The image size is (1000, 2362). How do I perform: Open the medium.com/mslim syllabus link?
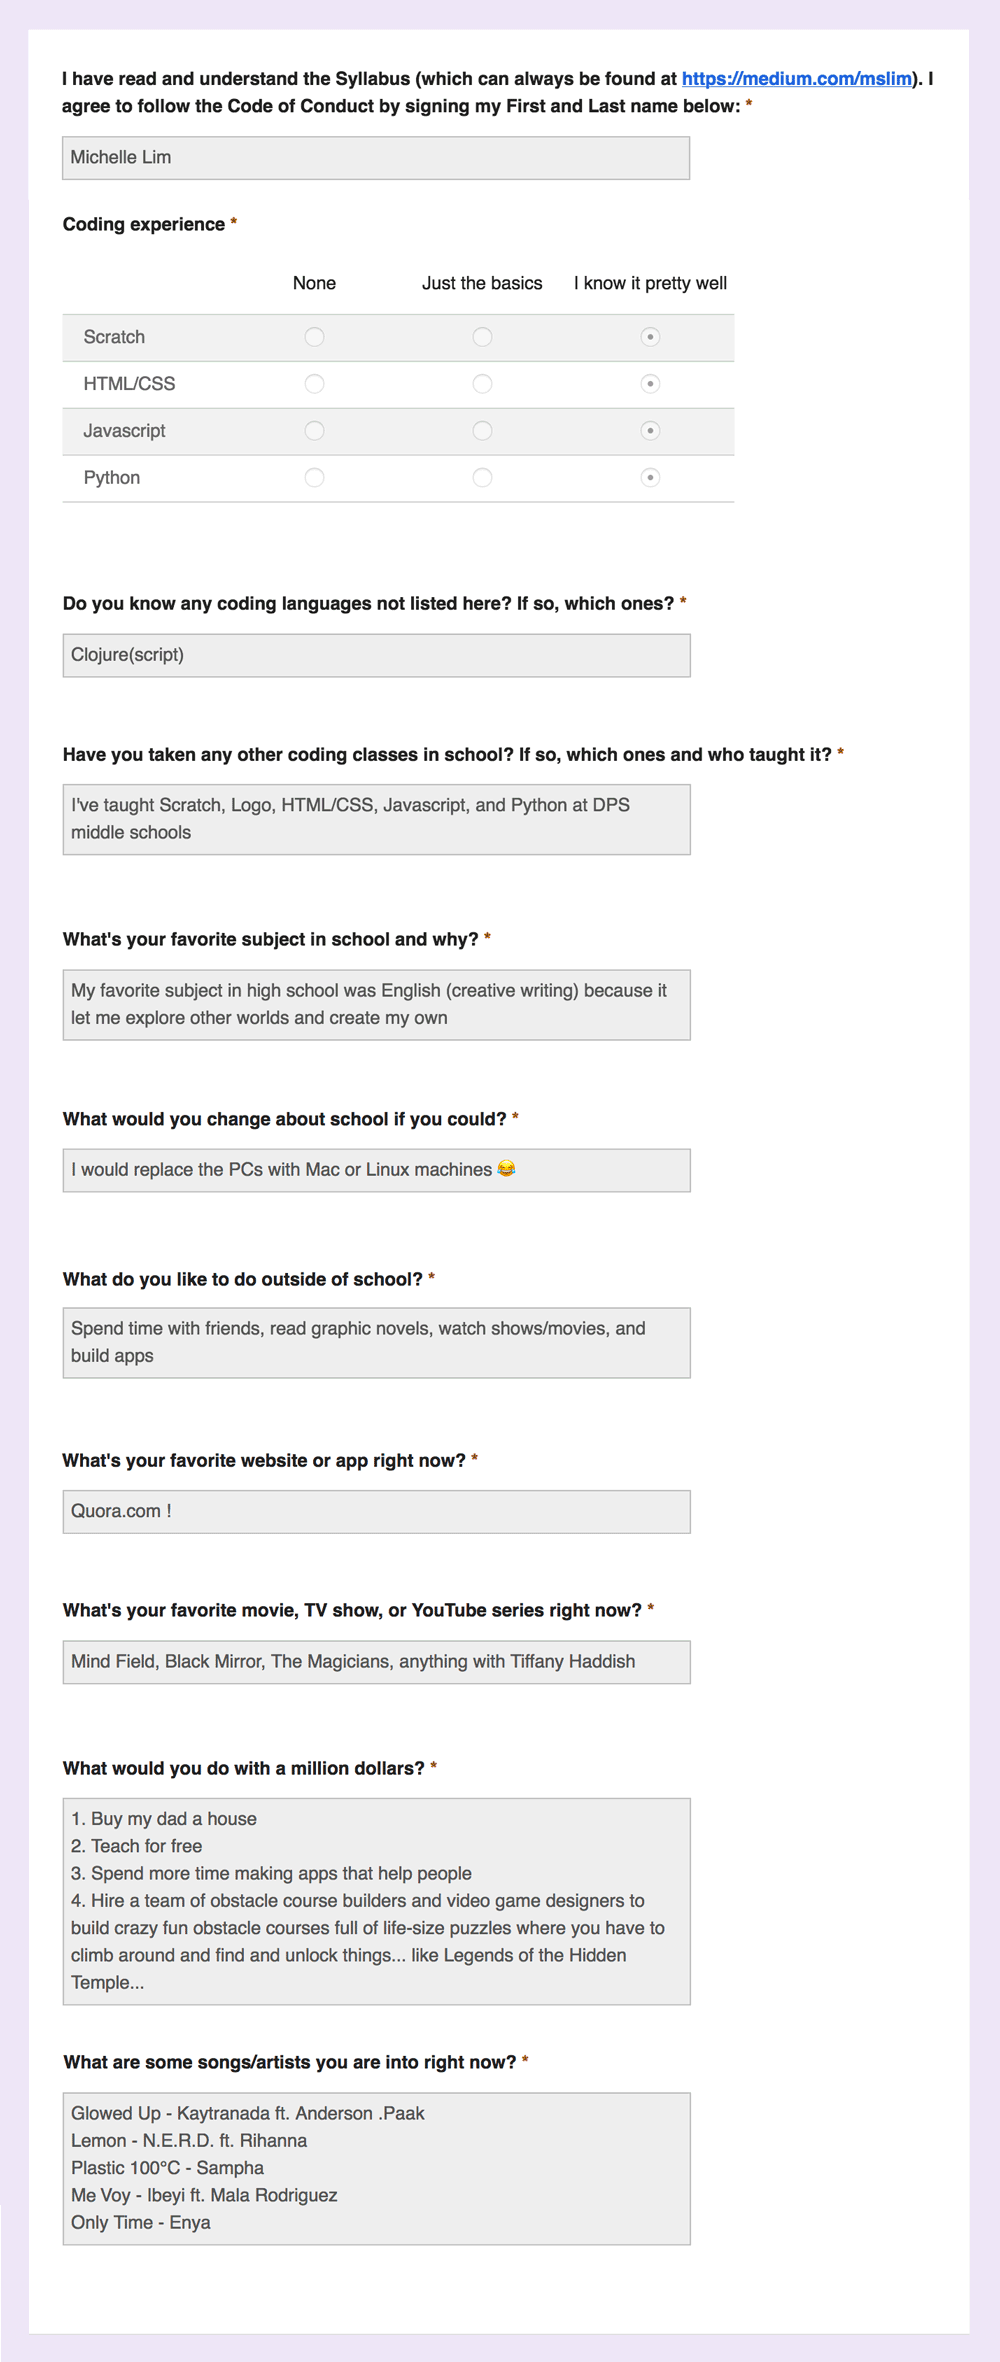click(x=796, y=79)
